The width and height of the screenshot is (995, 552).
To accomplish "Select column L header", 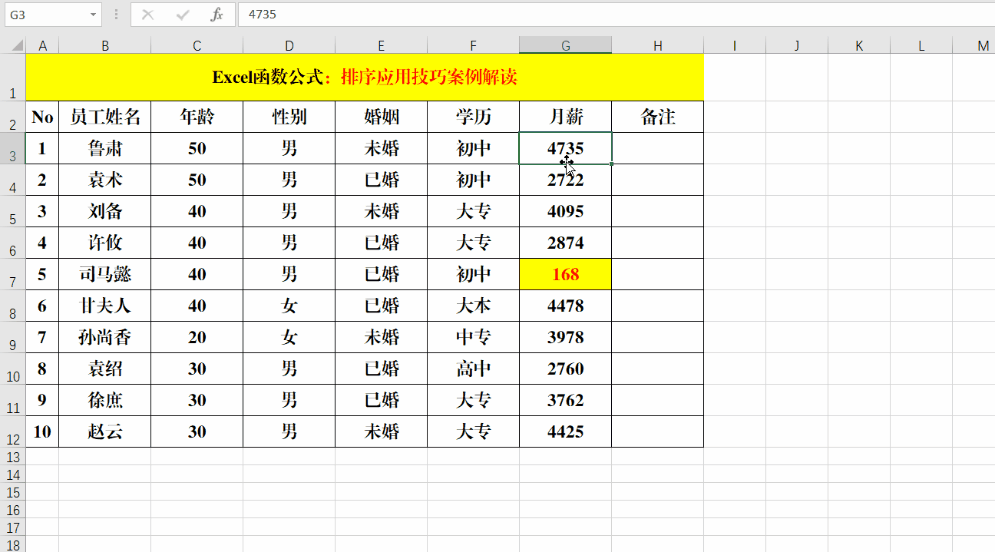I will coord(921,46).
